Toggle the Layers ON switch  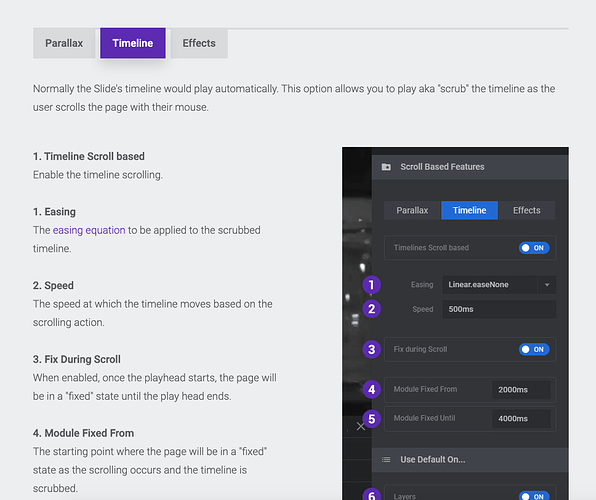click(x=534, y=496)
